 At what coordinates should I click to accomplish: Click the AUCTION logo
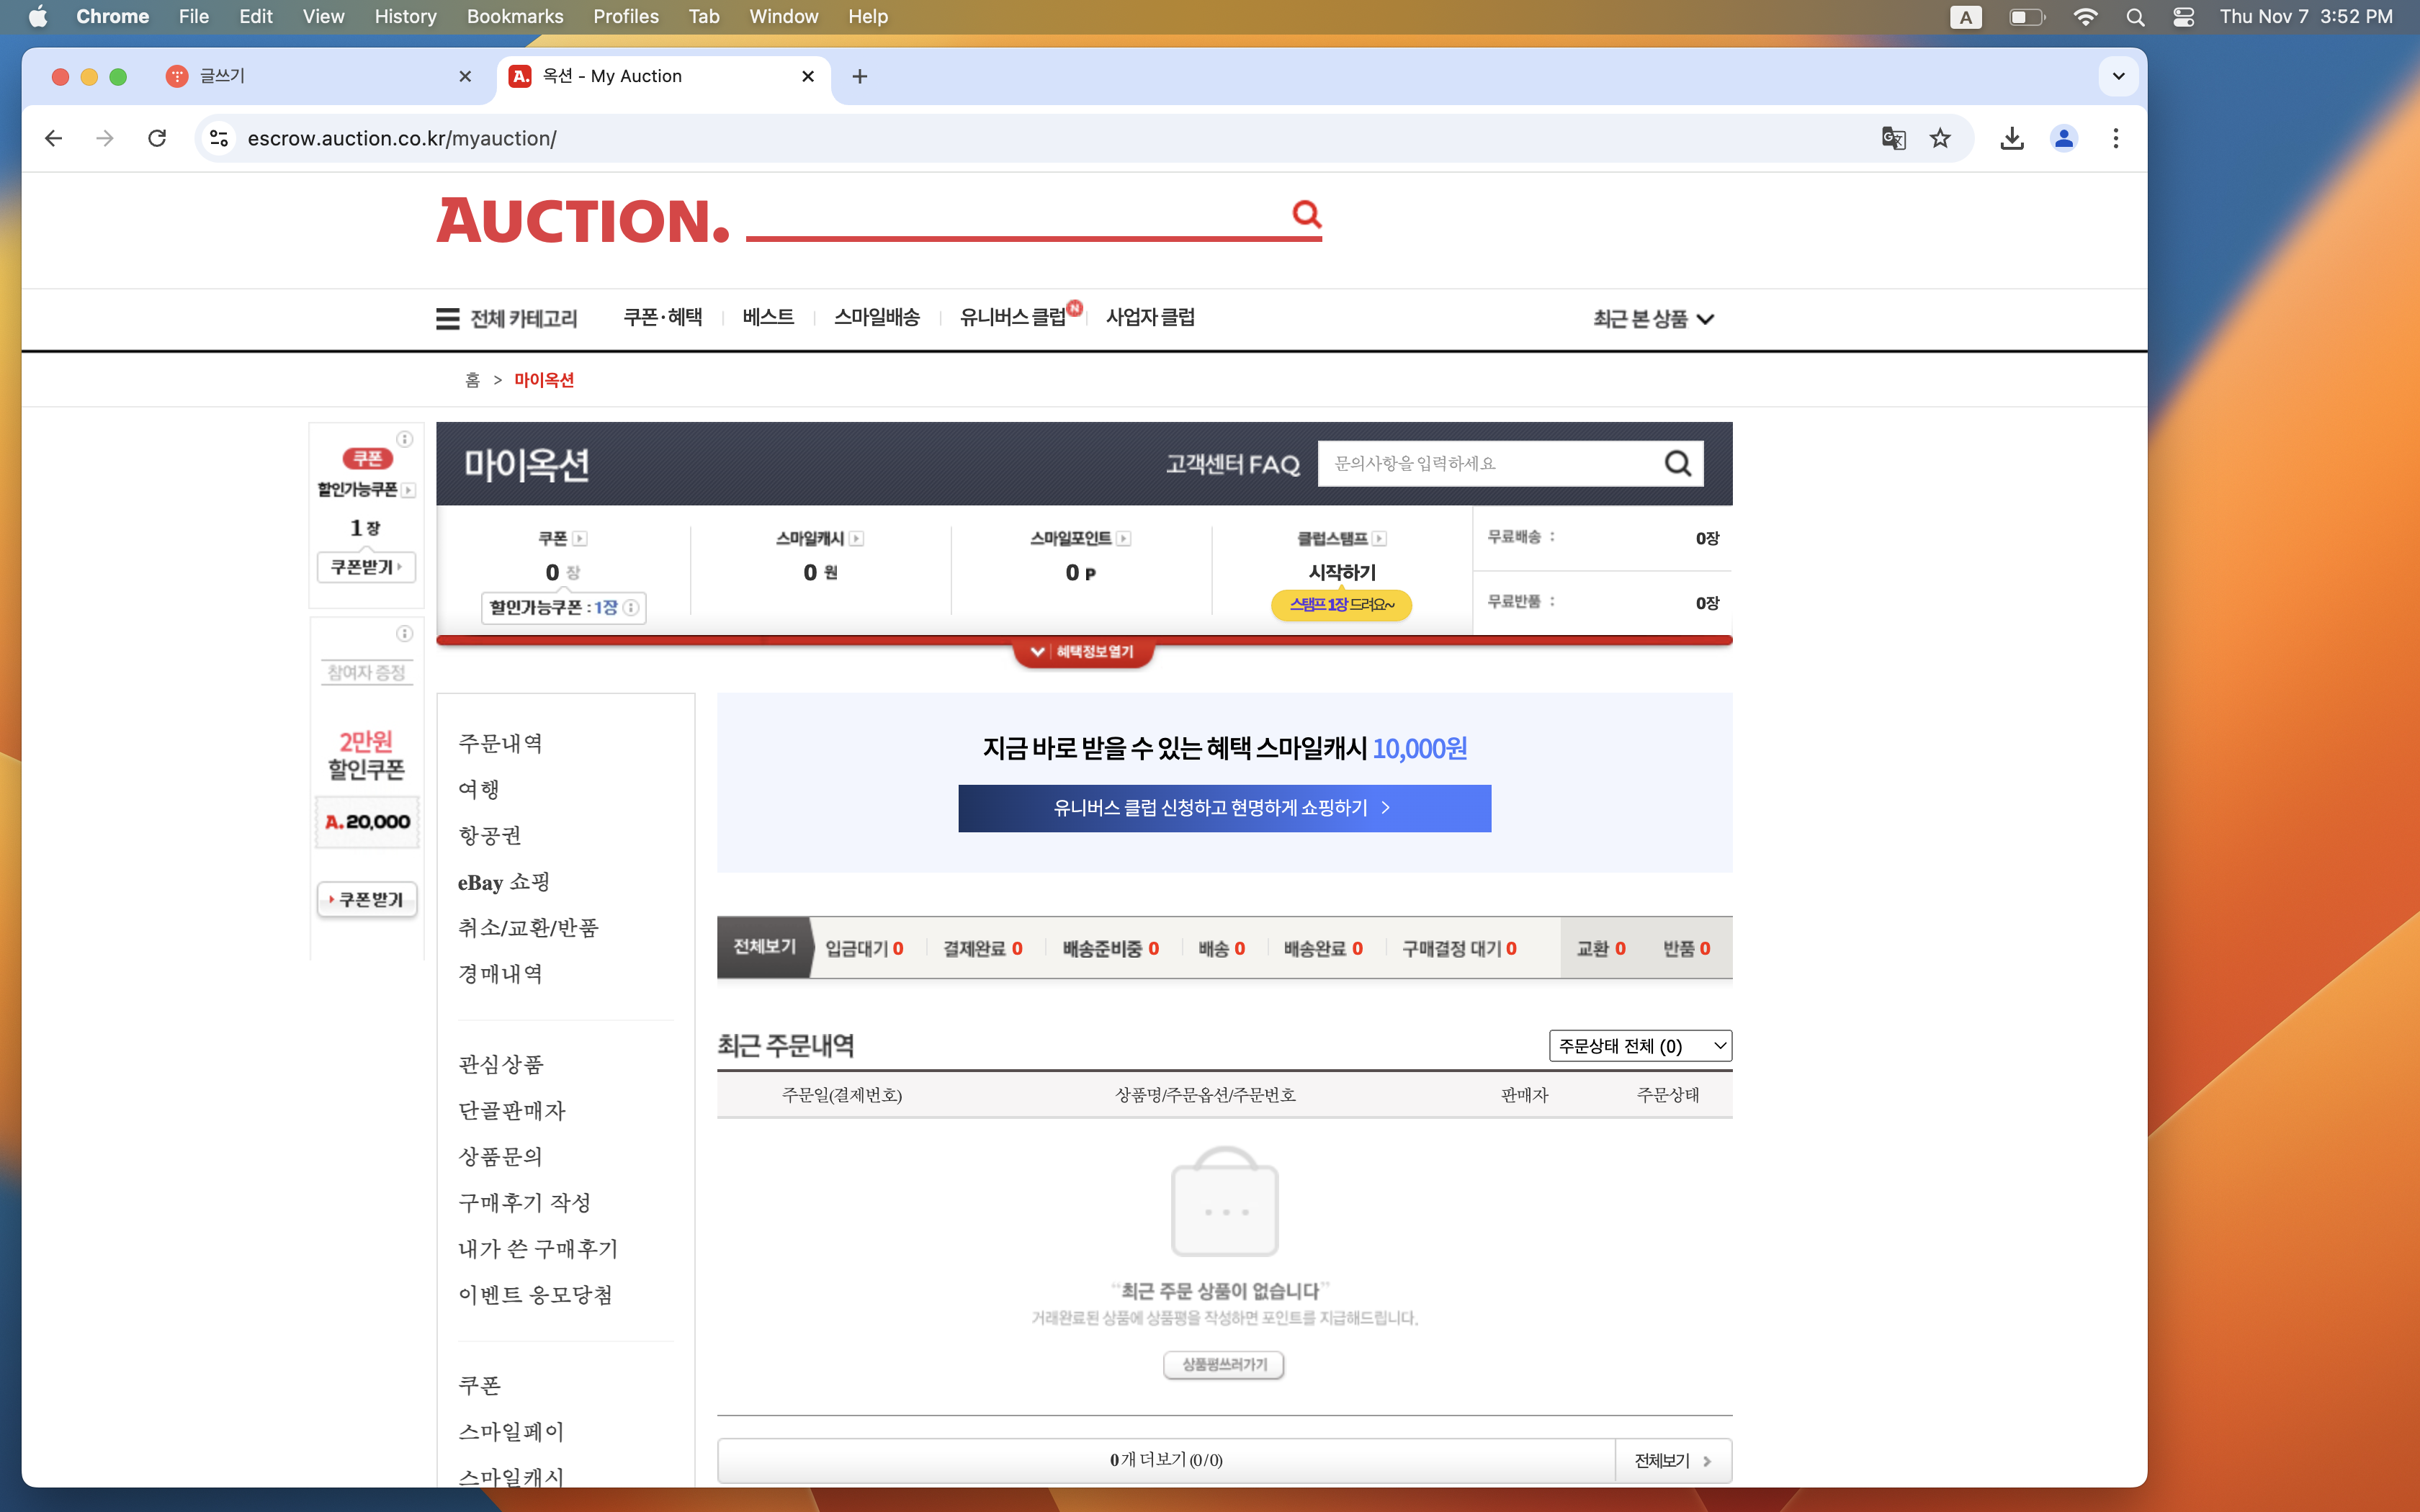click(583, 221)
